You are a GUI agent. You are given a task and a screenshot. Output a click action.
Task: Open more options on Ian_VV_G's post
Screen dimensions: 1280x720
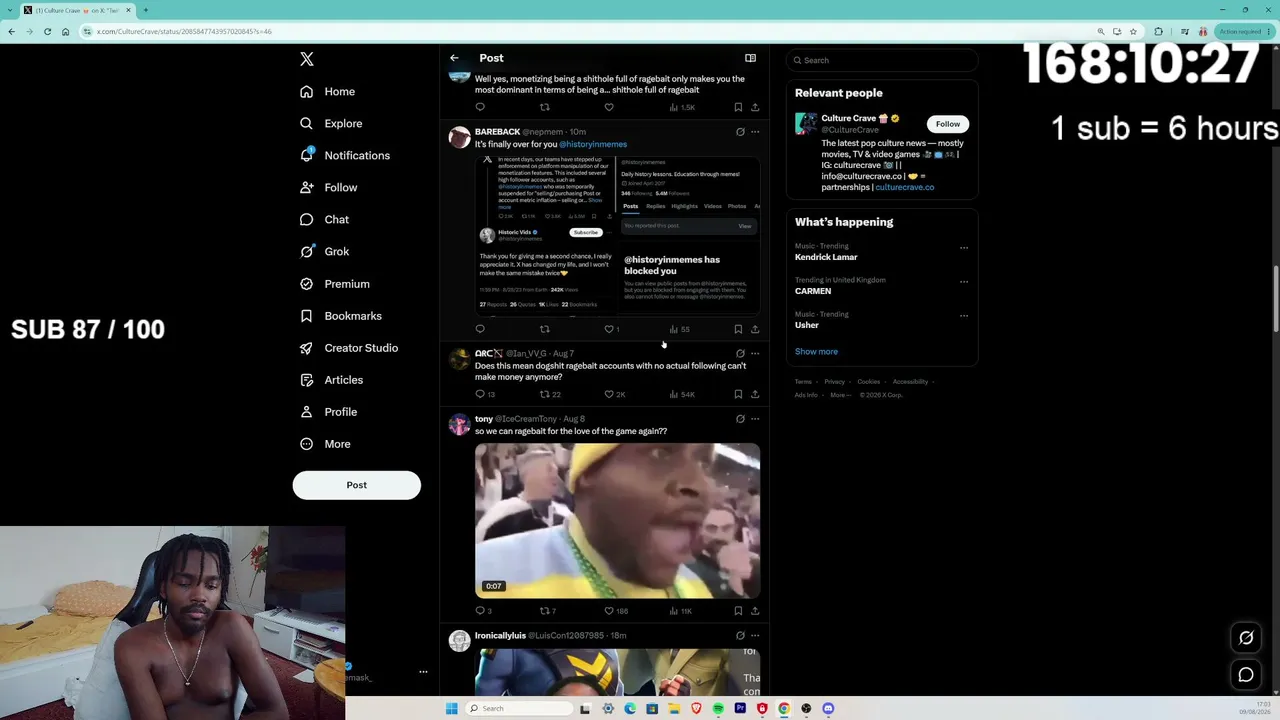755,353
